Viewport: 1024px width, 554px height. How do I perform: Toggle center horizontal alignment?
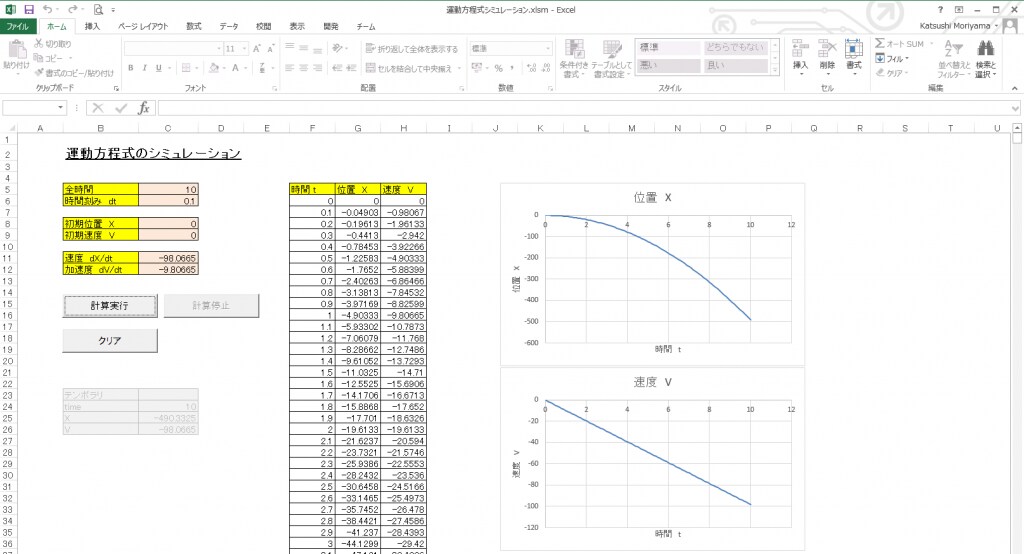coord(303,68)
